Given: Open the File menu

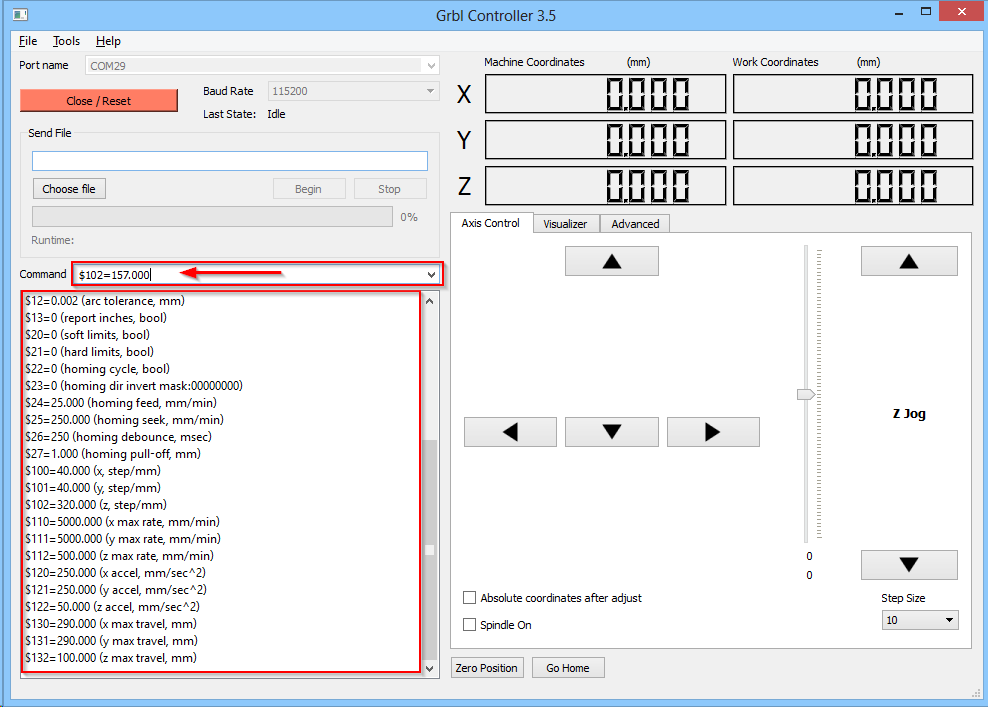Looking at the screenshot, I should (28, 41).
